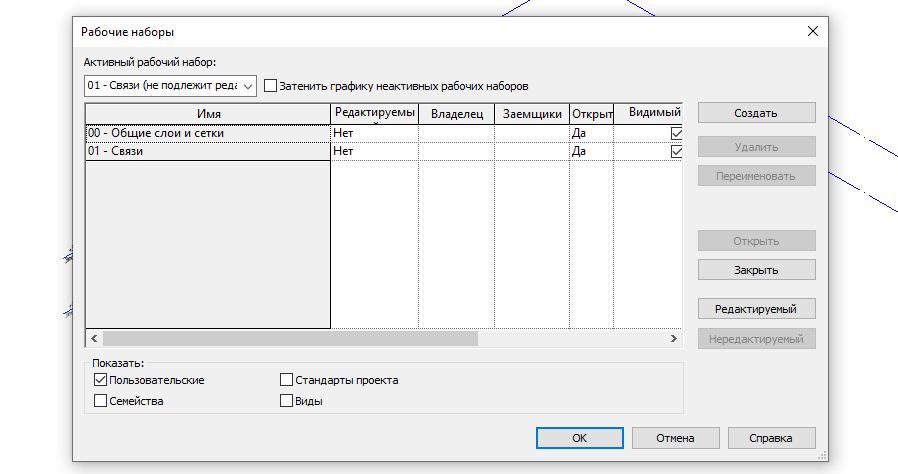Uncheck the 'Пользовательские' checkbox
The height and width of the screenshot is (474, 898).
click(x=100, y=380)
